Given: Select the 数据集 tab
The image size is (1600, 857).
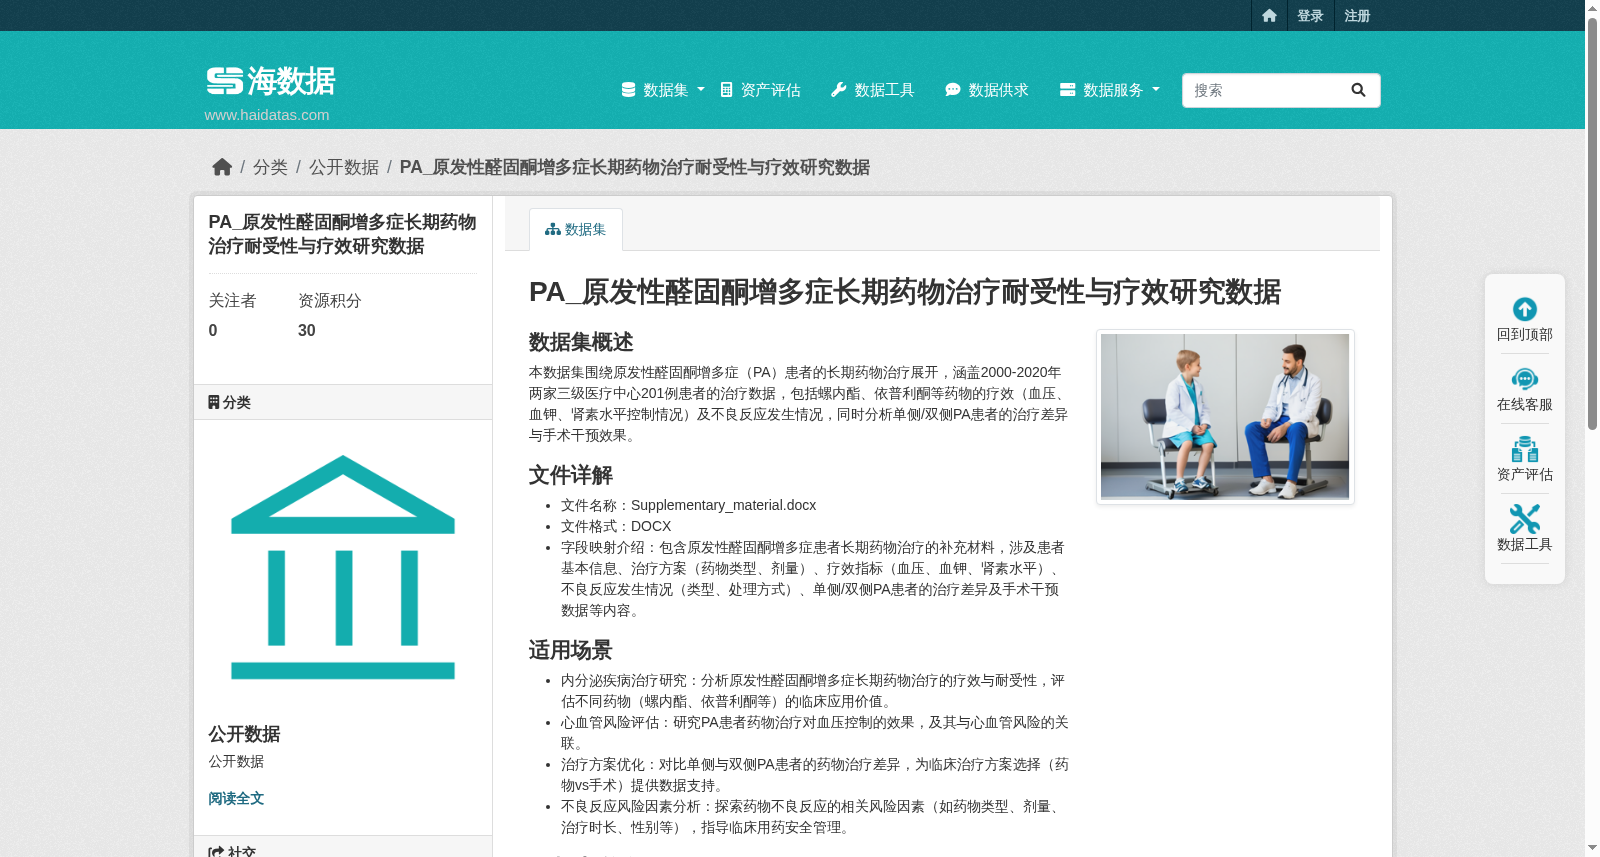Looking at the screenshot, I should [x=576, y=229].
